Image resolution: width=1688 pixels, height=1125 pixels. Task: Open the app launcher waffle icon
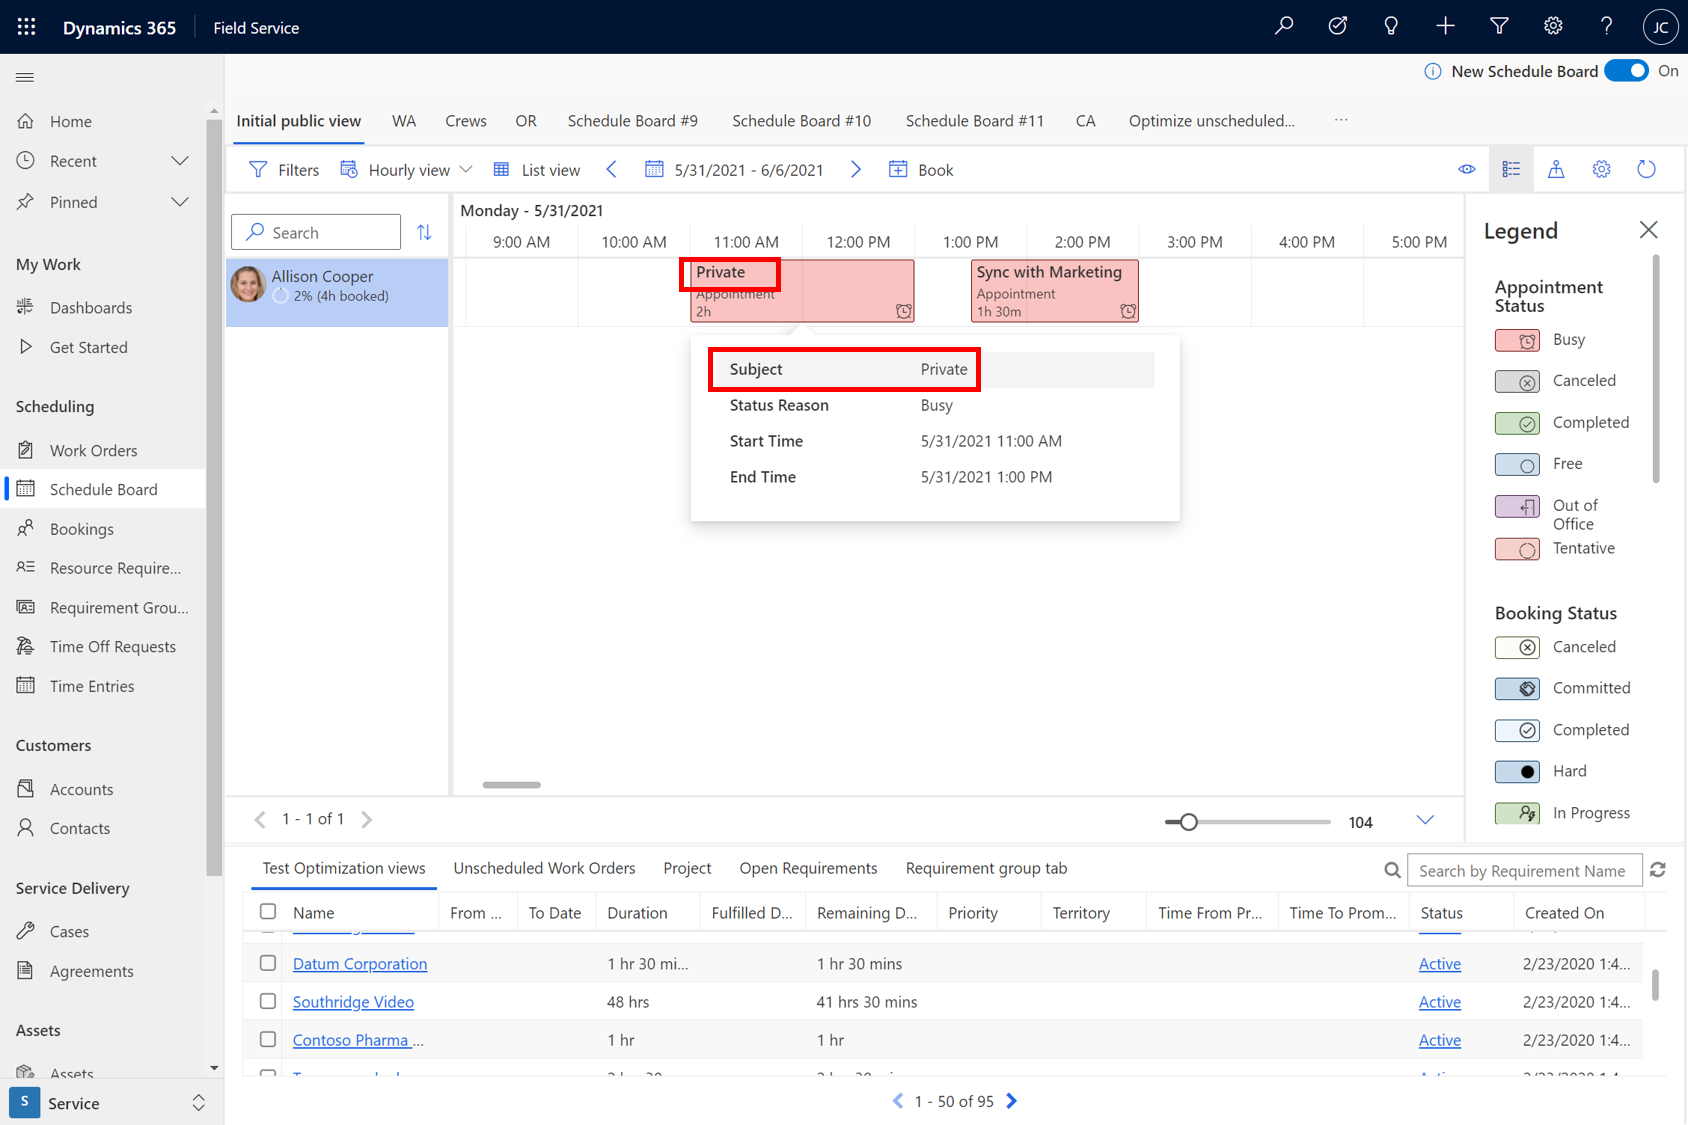click(27, 27)
